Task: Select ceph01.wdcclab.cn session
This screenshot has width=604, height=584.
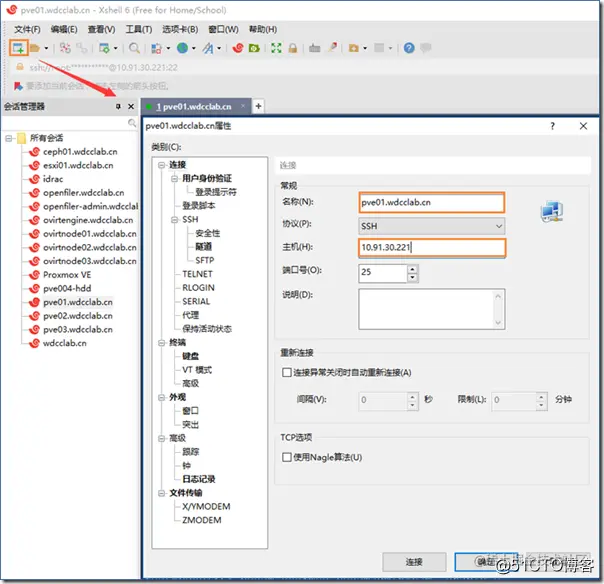Action: [x=80, y=152]
